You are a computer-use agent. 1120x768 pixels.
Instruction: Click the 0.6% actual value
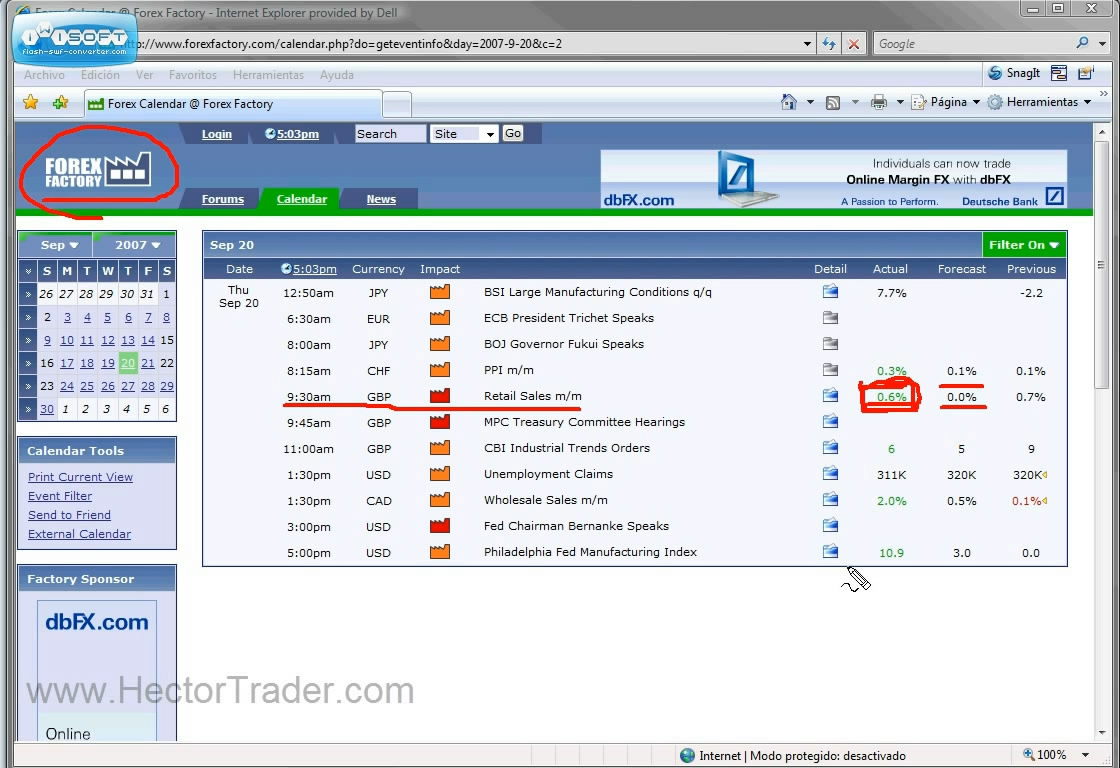click(x=891, y=397)
